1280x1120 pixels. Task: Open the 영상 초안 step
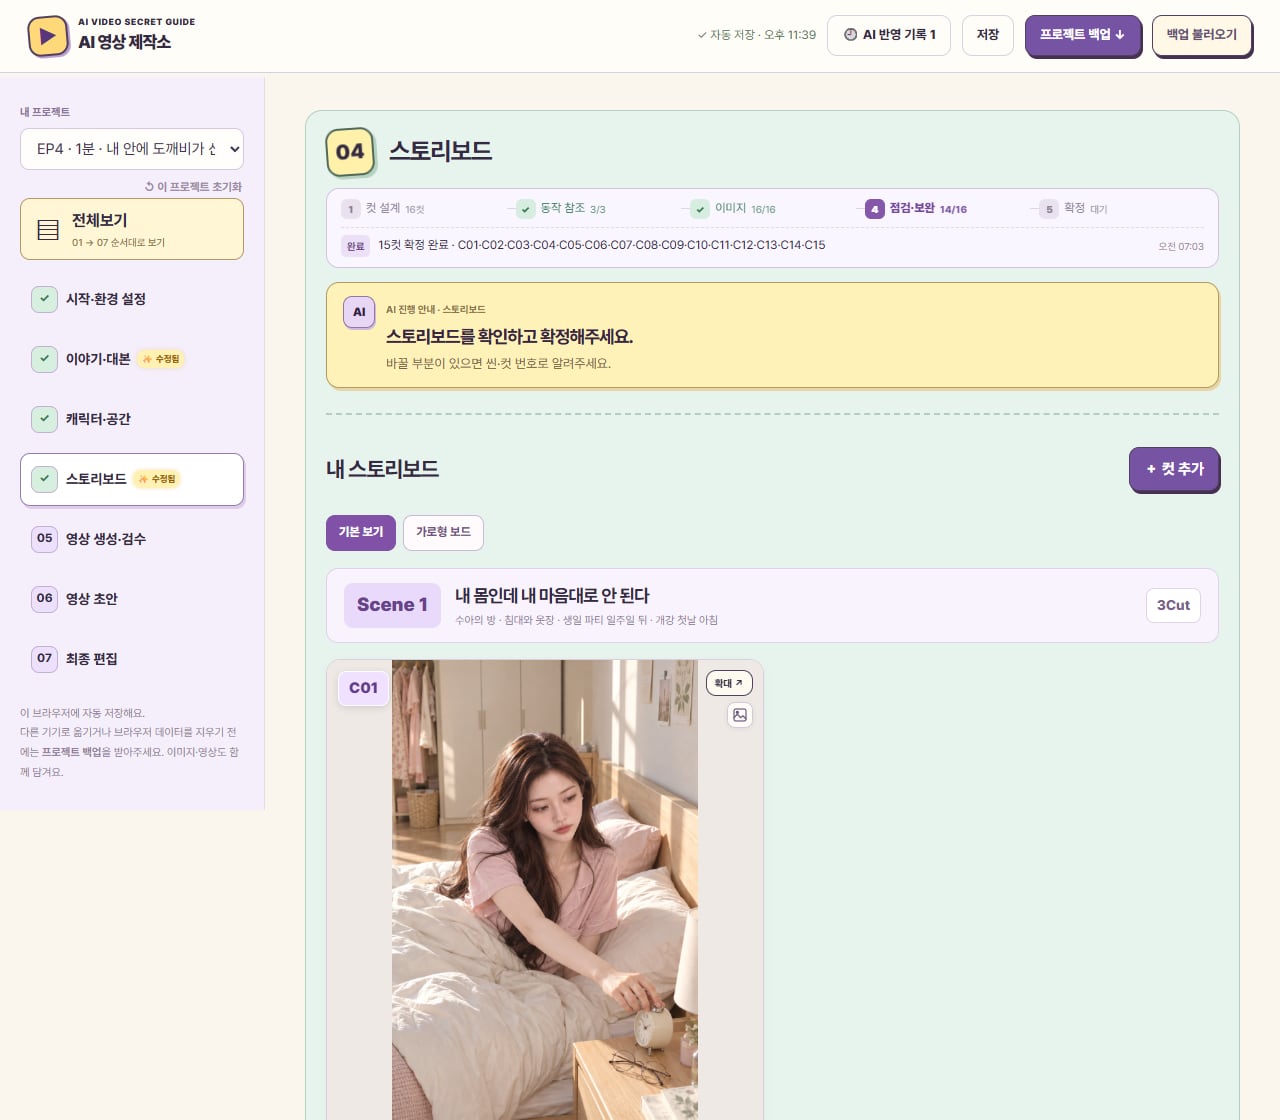point(132,599)
